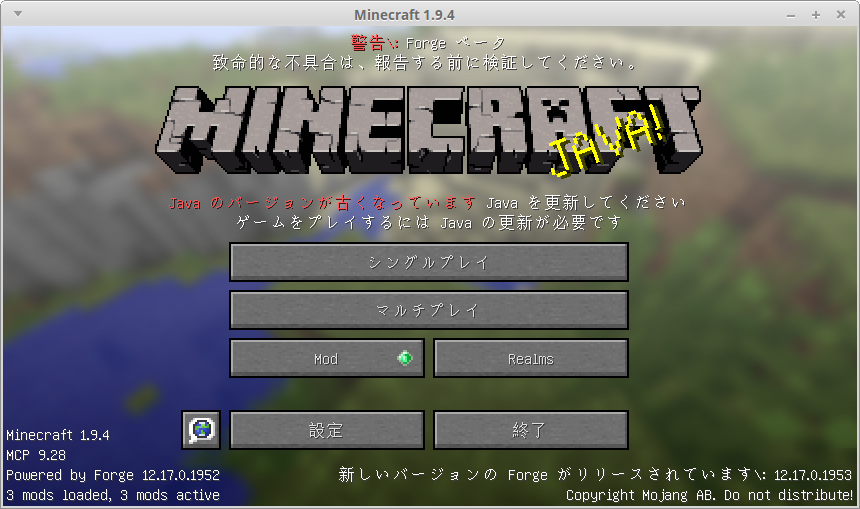Open Minecraft Realms
This screenshot has width=860, height=509.
pyautogui.click(x=531, y=358)
